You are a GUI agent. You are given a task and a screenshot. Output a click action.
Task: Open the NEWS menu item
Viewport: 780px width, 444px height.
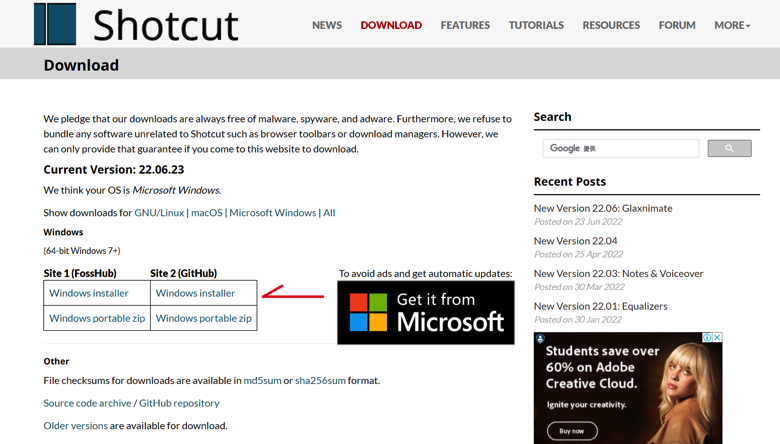pos(327,25)
